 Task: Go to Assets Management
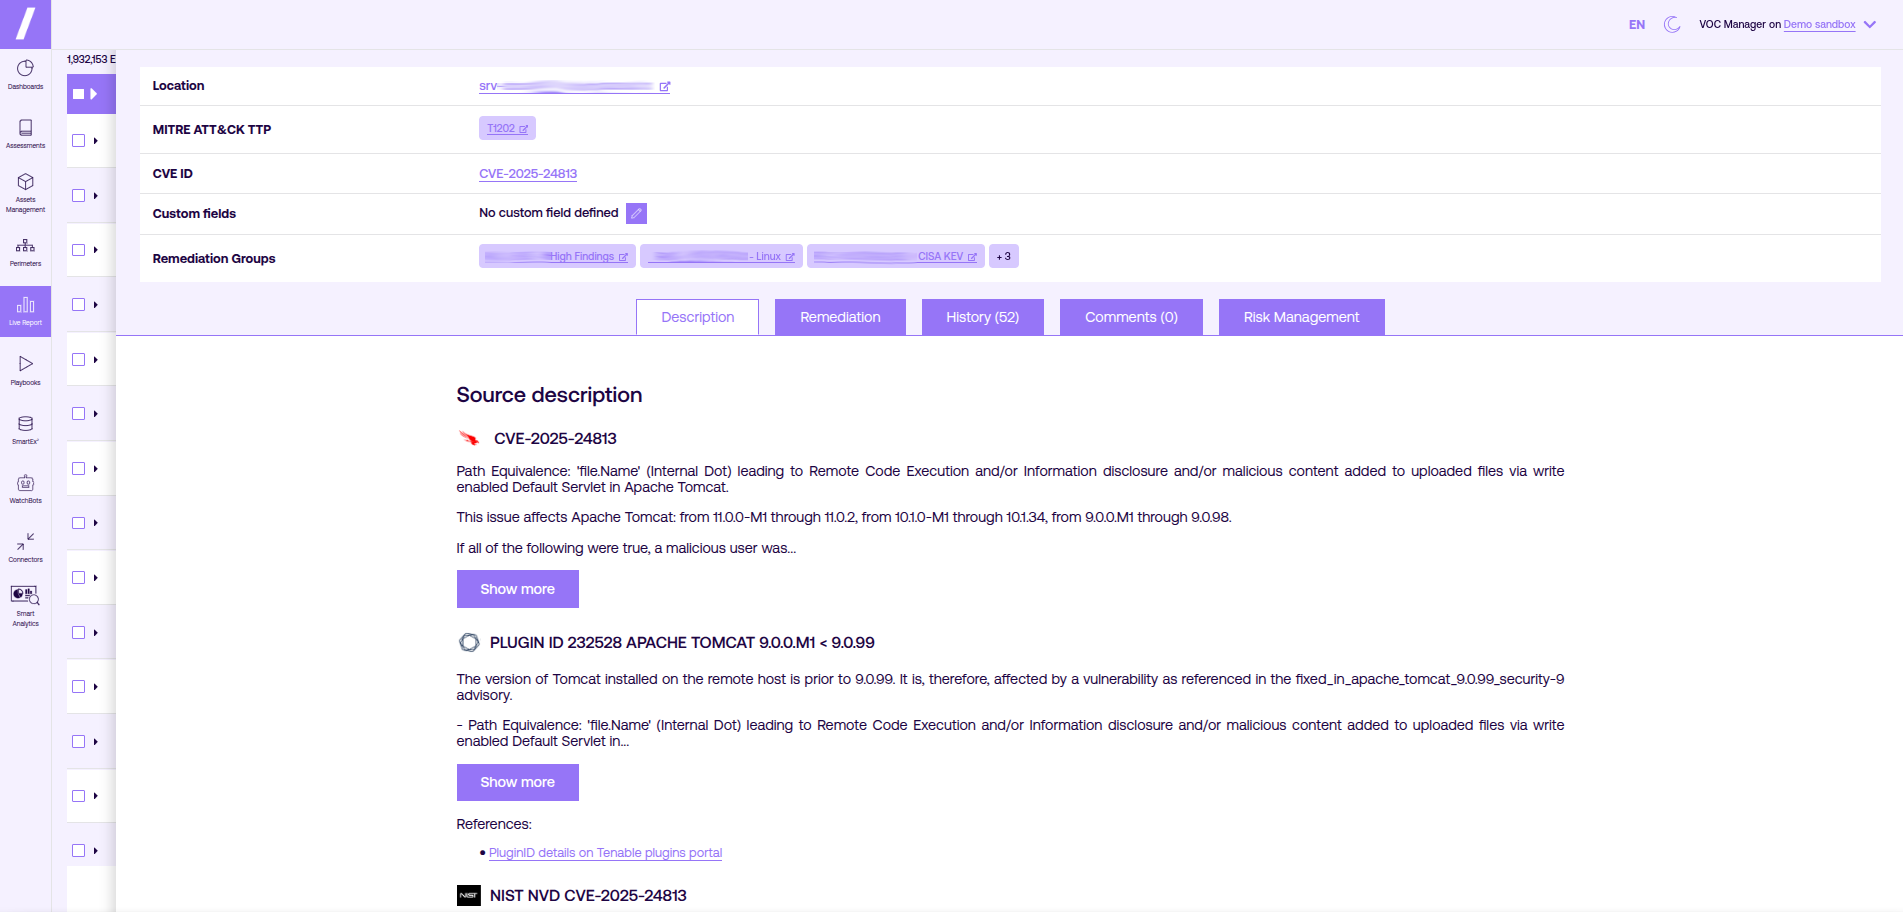pyautogui.click(x=25, y=191)
